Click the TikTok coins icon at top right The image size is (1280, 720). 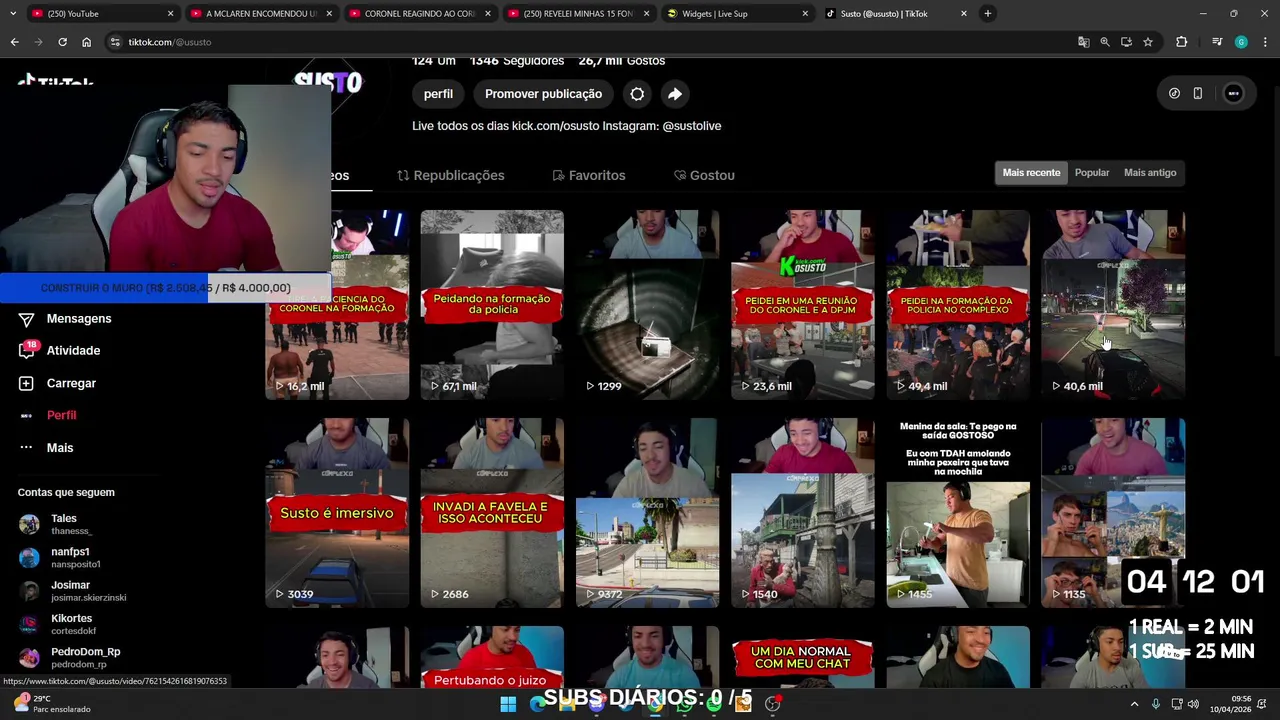(x=1174, y=93)
